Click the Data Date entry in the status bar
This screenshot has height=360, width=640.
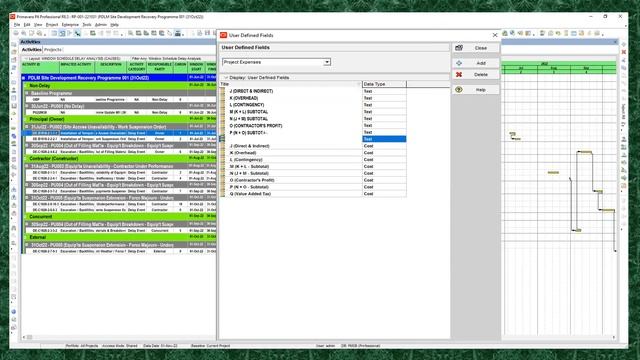(160, 346)
